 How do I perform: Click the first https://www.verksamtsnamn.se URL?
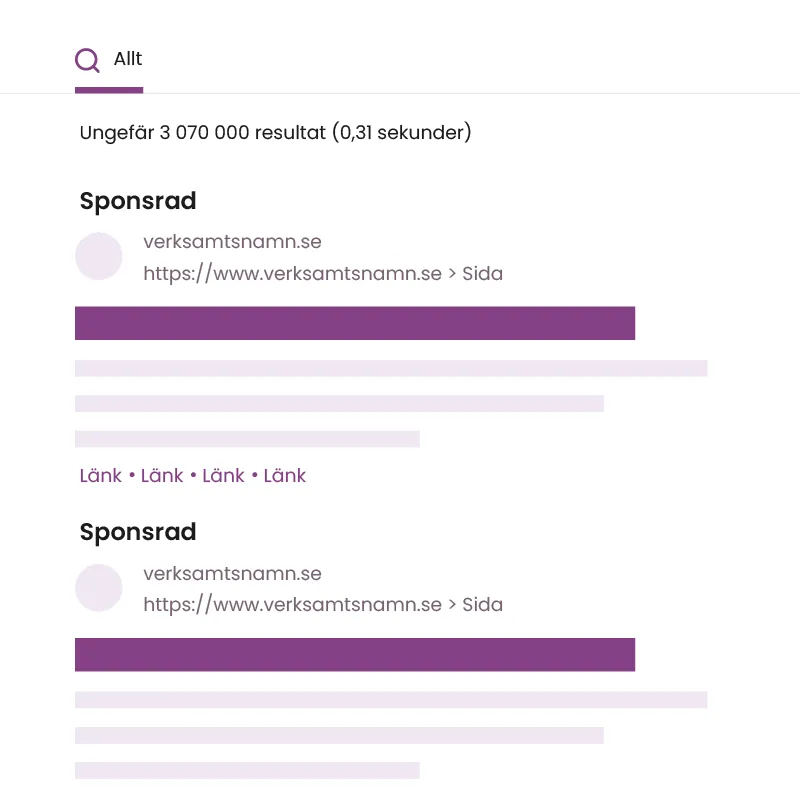click(x=292, y=273)
